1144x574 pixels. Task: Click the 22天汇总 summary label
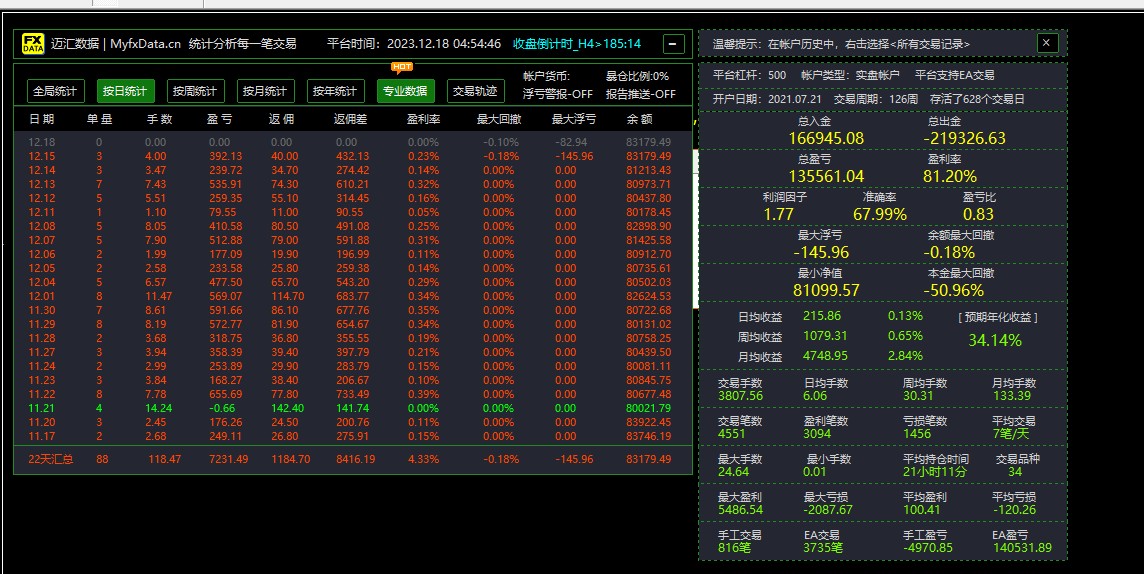click(50, 459)
